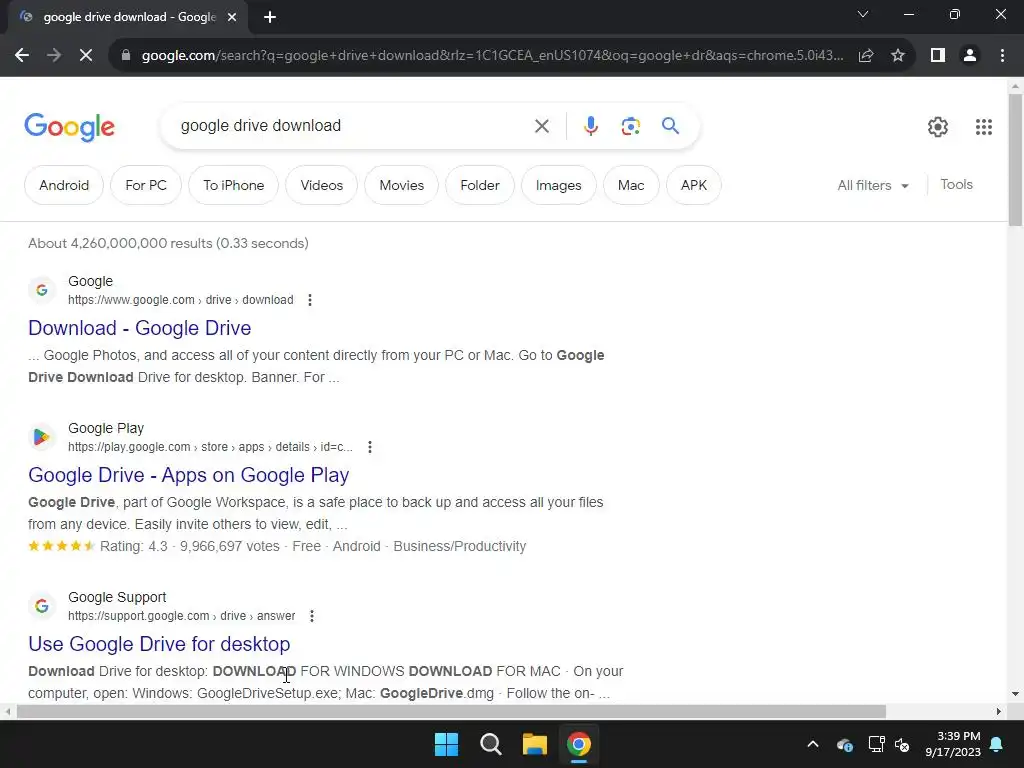1024x768 pixels.
Task: Select the Mac filter chip
Action: (631, 185)
